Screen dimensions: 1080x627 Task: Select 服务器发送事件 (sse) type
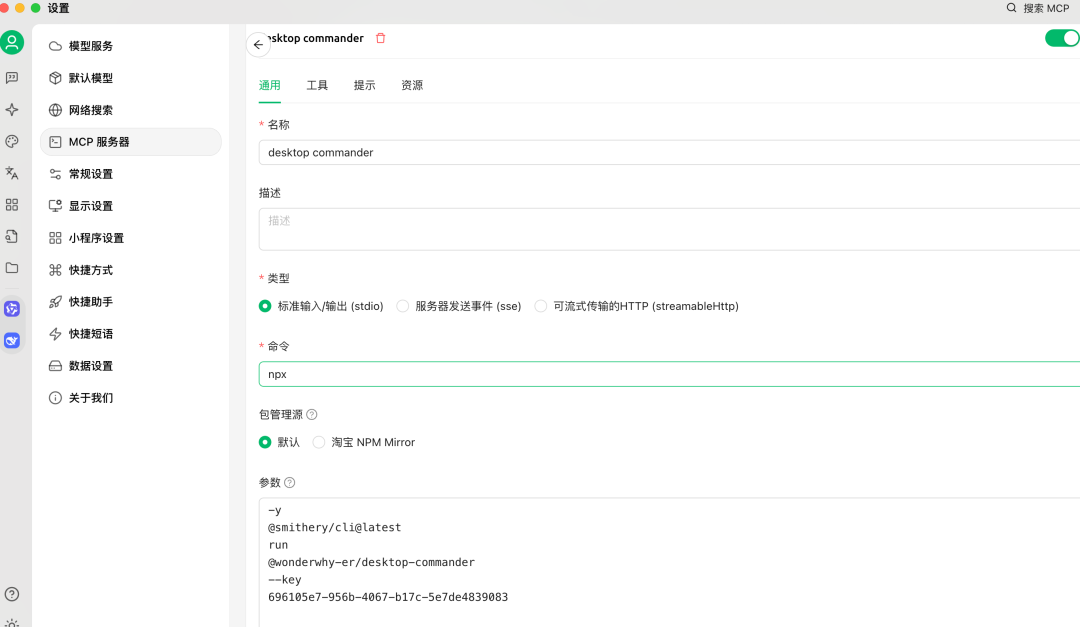(x=402, y=306)
